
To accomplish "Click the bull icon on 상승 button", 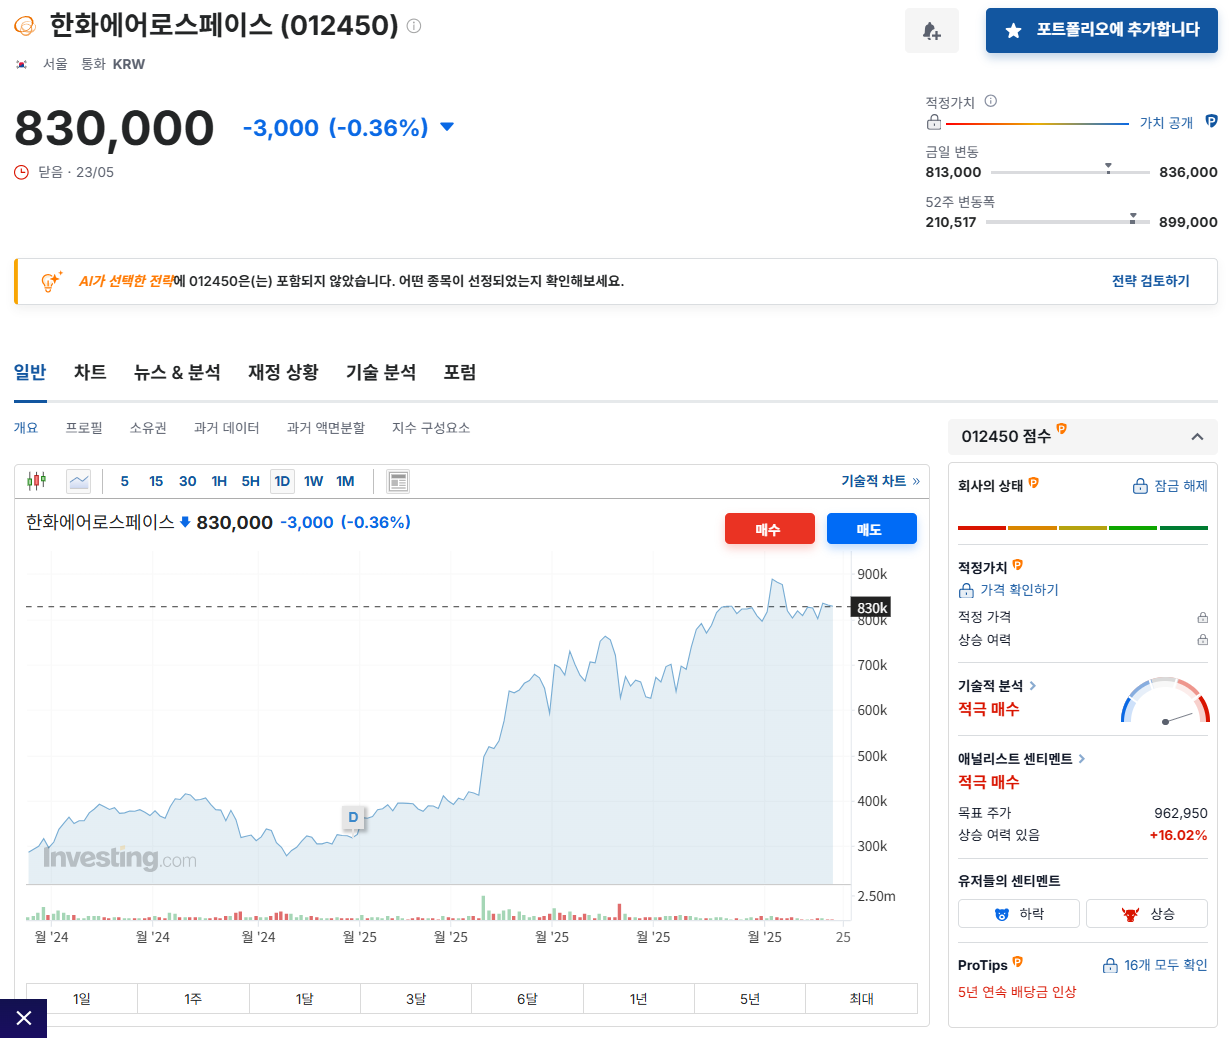I will pos(1130,914).
